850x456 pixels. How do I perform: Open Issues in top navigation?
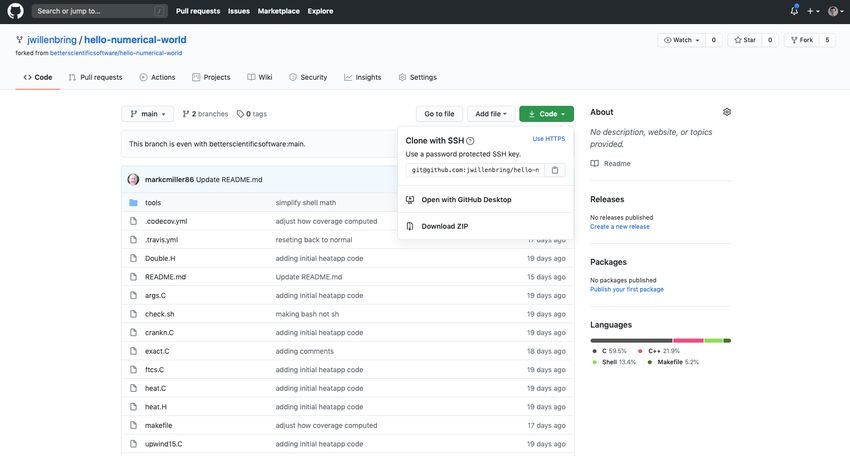coord(239,11)
